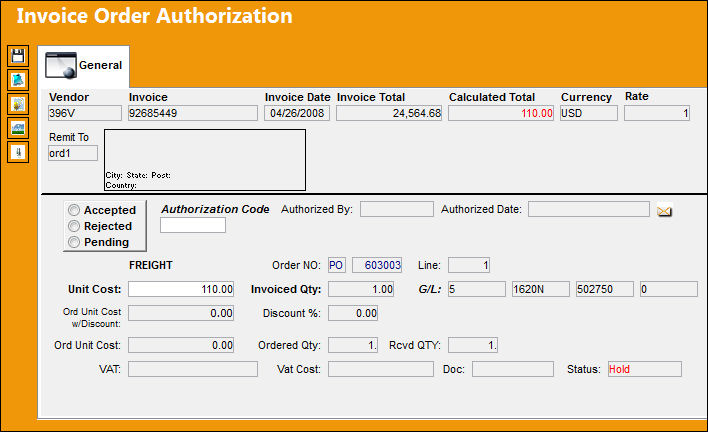
Task: Click the Status field showing Hold
Action: tap(645, 369)
